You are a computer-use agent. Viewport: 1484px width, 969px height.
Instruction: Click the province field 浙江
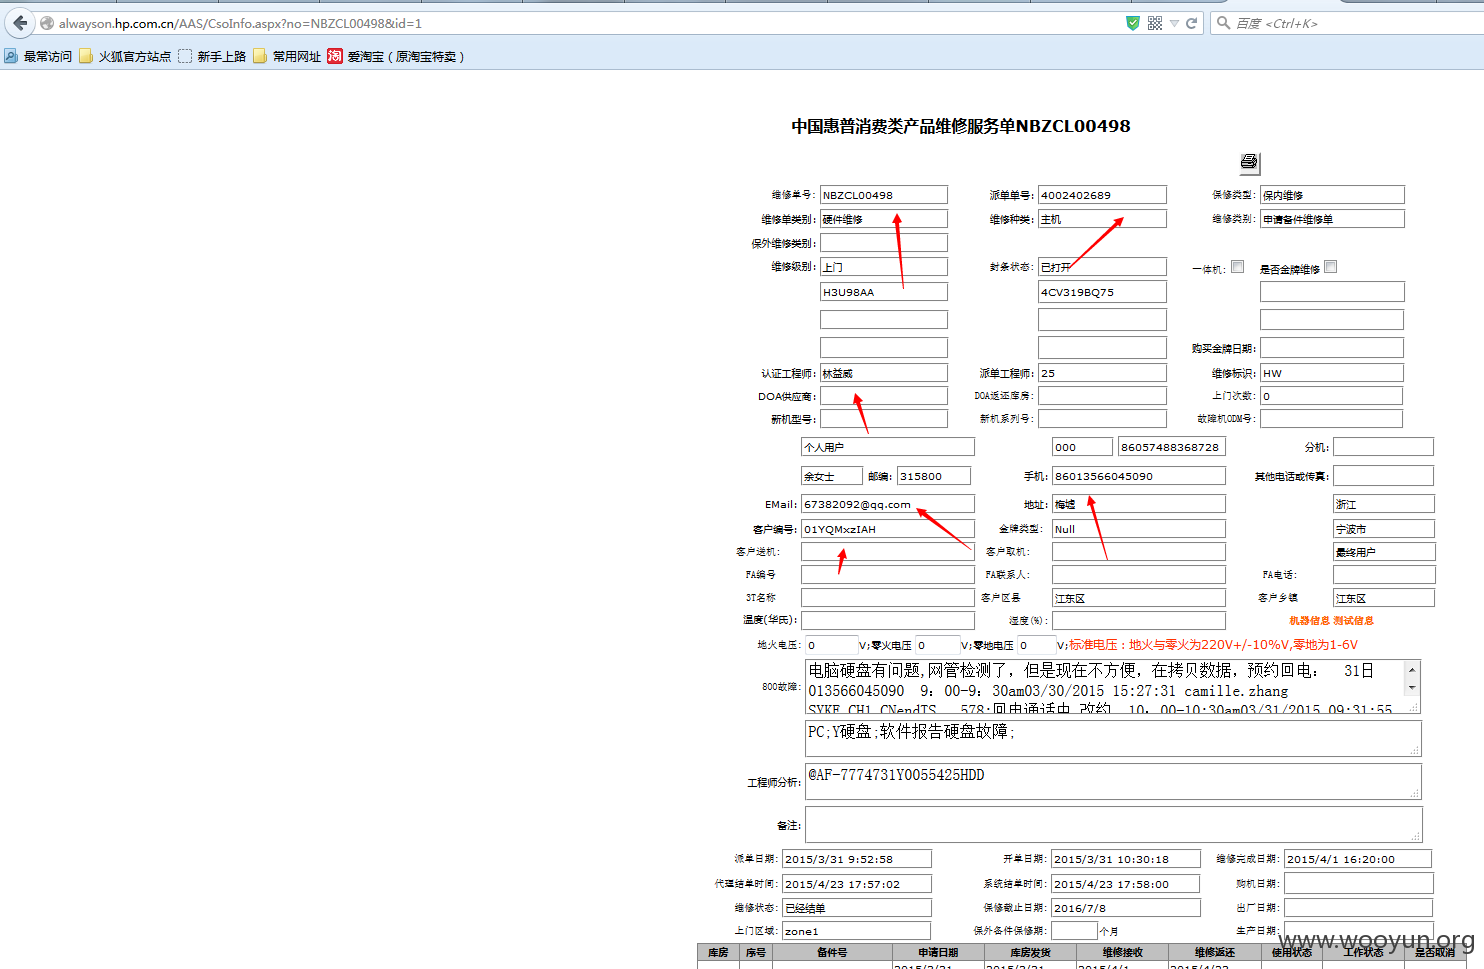point(1384,504)
